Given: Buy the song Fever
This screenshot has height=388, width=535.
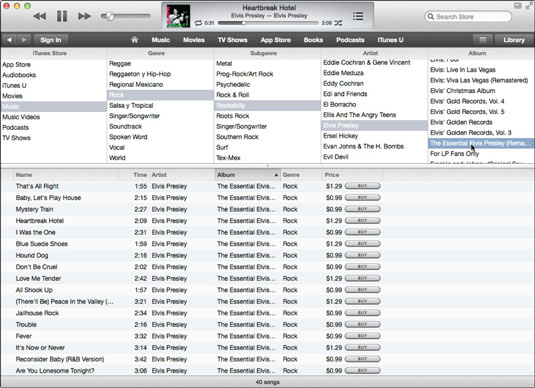Looking at the screenshot, I should point(363,336).
